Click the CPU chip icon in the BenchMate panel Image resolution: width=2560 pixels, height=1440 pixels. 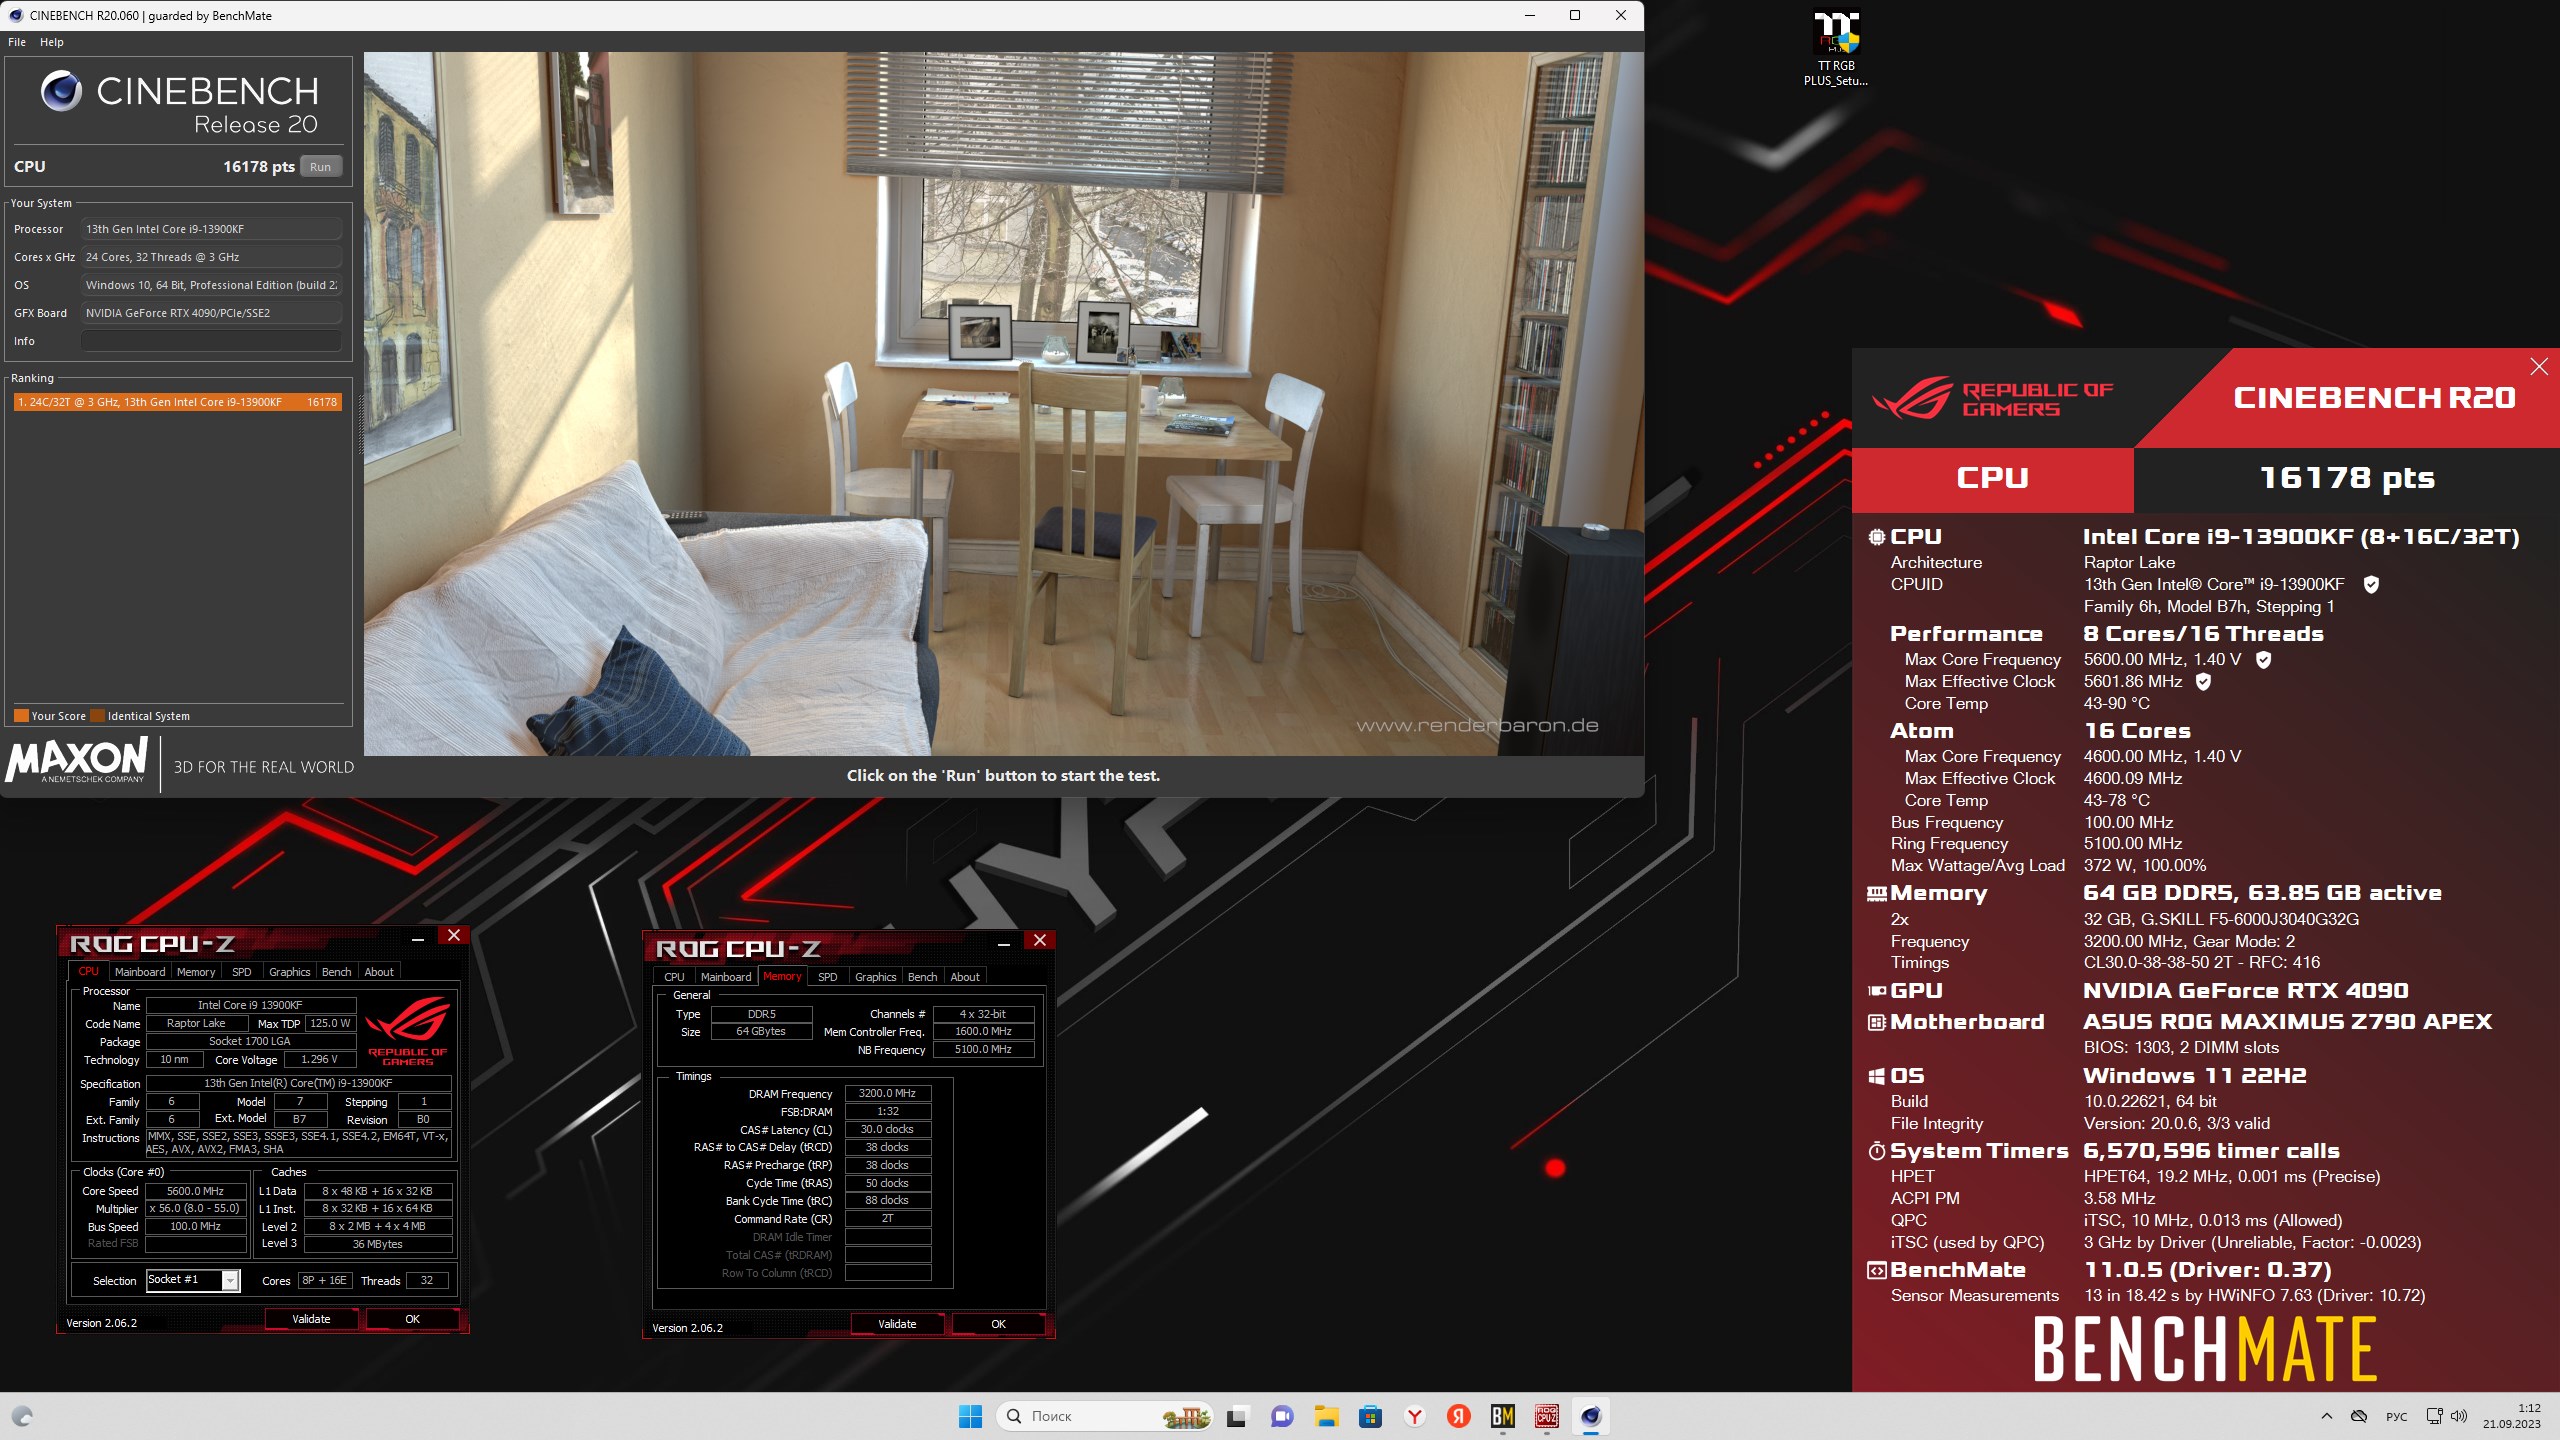tap(1877, 537)
